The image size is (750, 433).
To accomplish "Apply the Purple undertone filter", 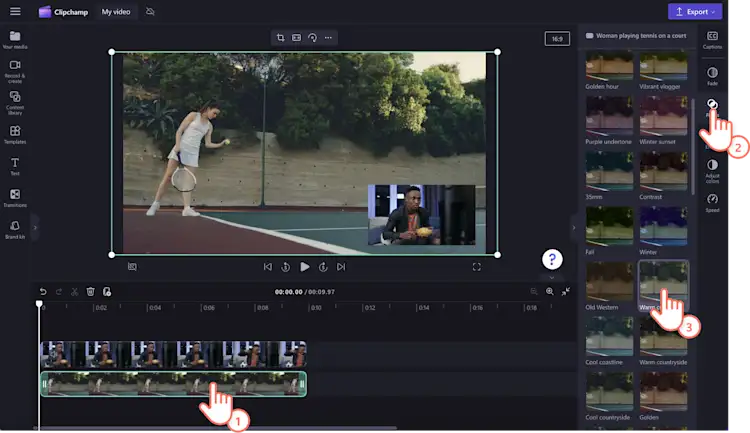I will [609, 120].
